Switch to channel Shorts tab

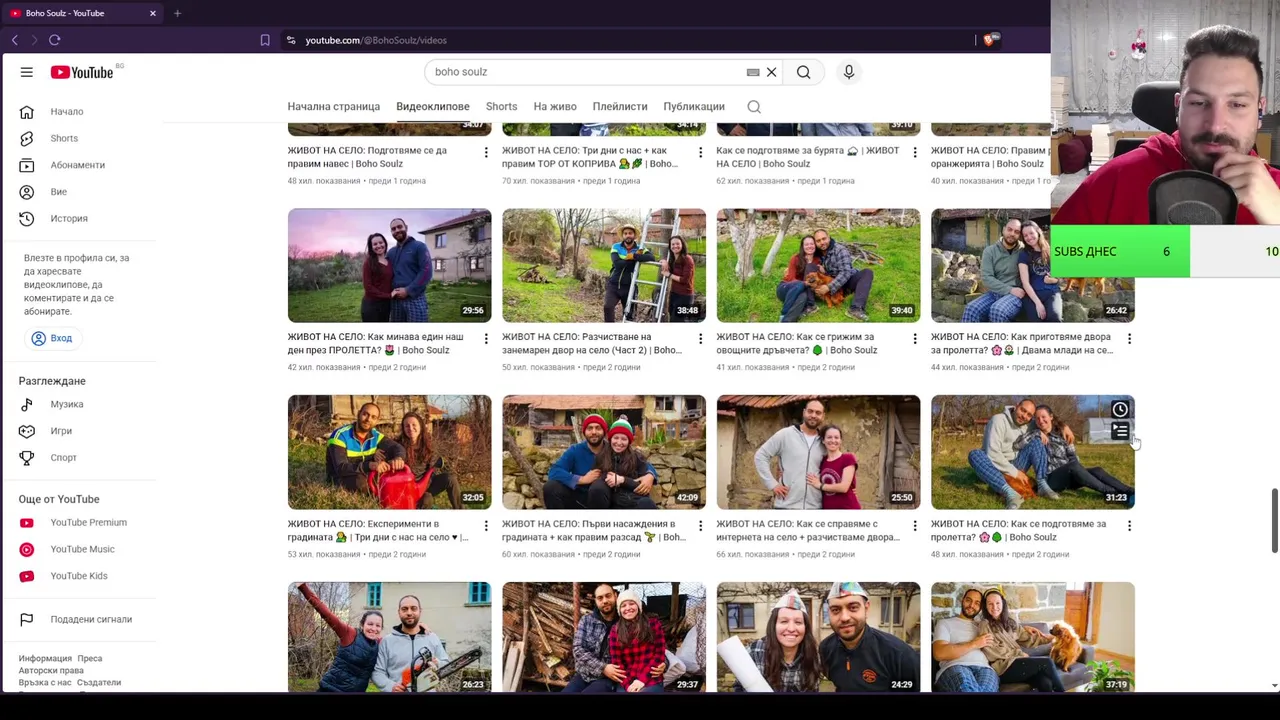[501, 106]
